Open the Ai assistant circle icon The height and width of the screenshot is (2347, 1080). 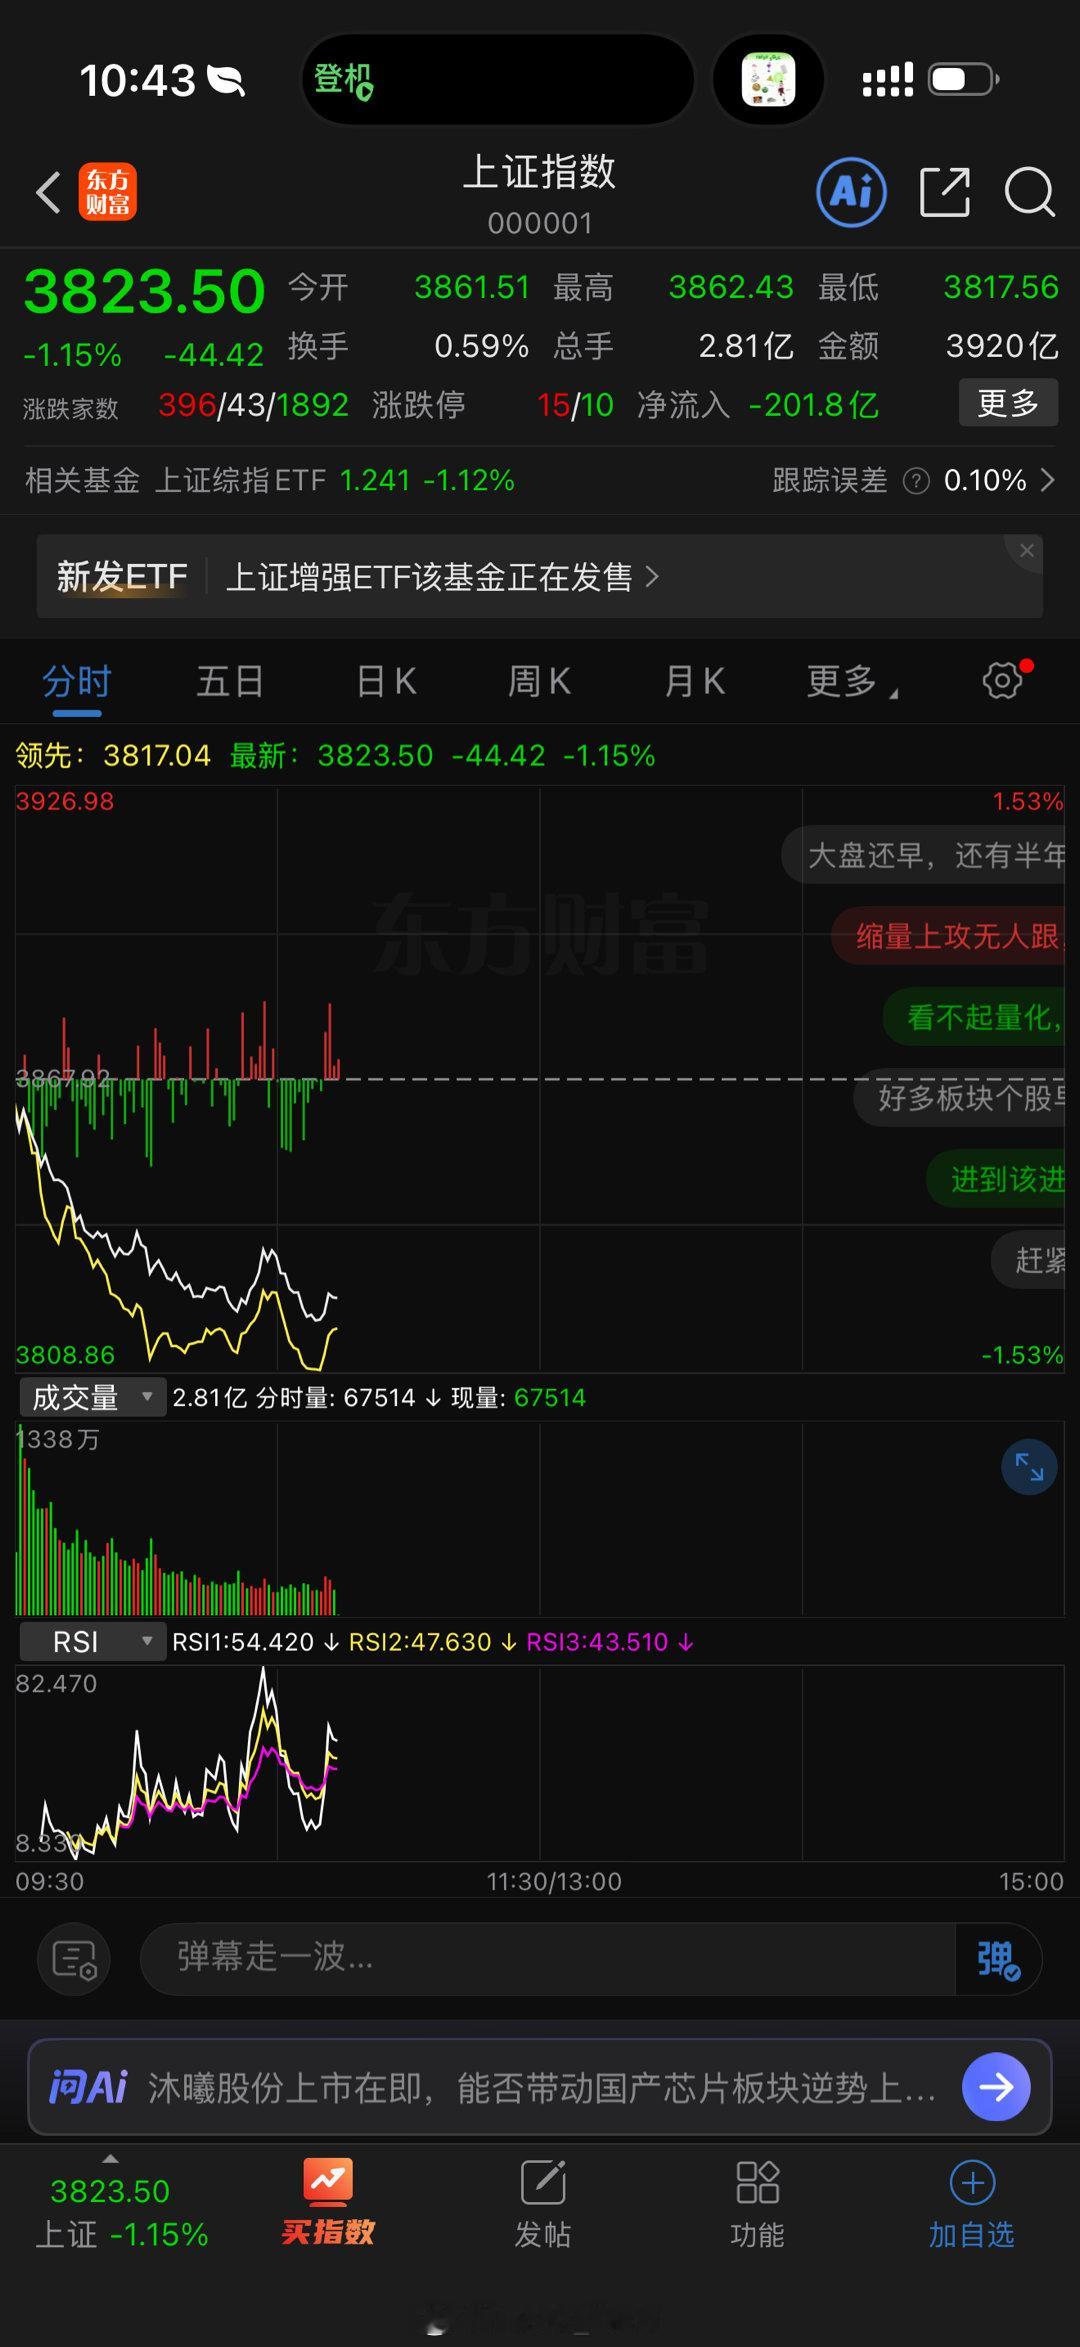[x=851, y=191]
